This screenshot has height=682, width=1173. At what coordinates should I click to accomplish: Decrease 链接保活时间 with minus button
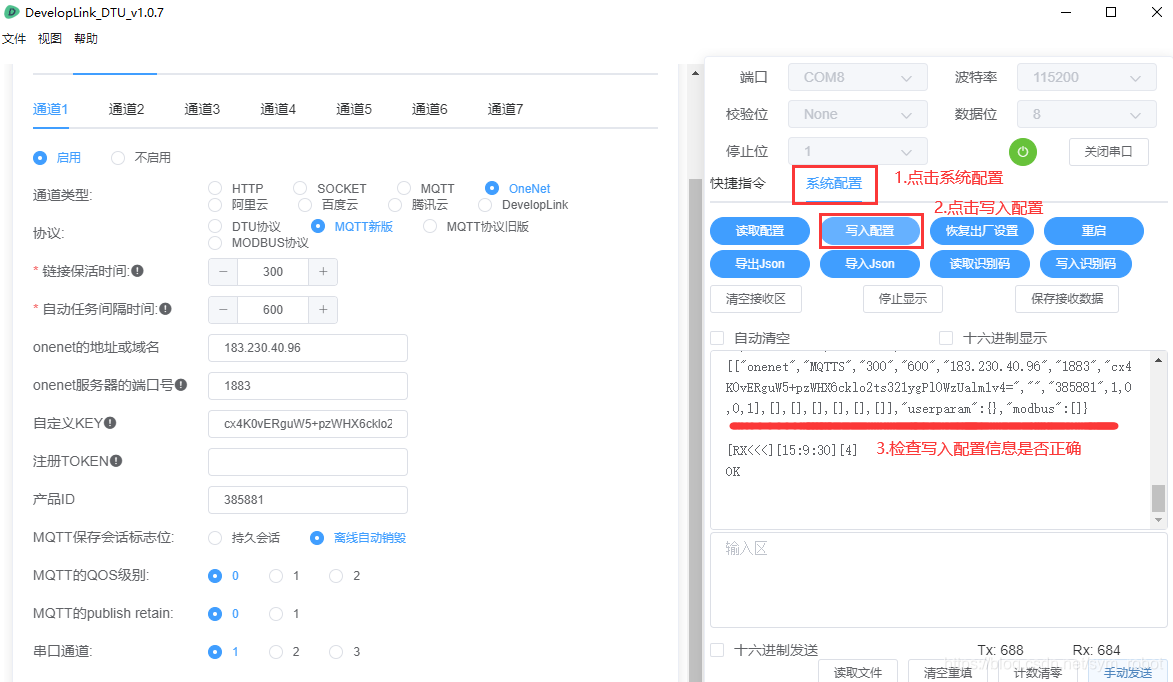[223, 271]
